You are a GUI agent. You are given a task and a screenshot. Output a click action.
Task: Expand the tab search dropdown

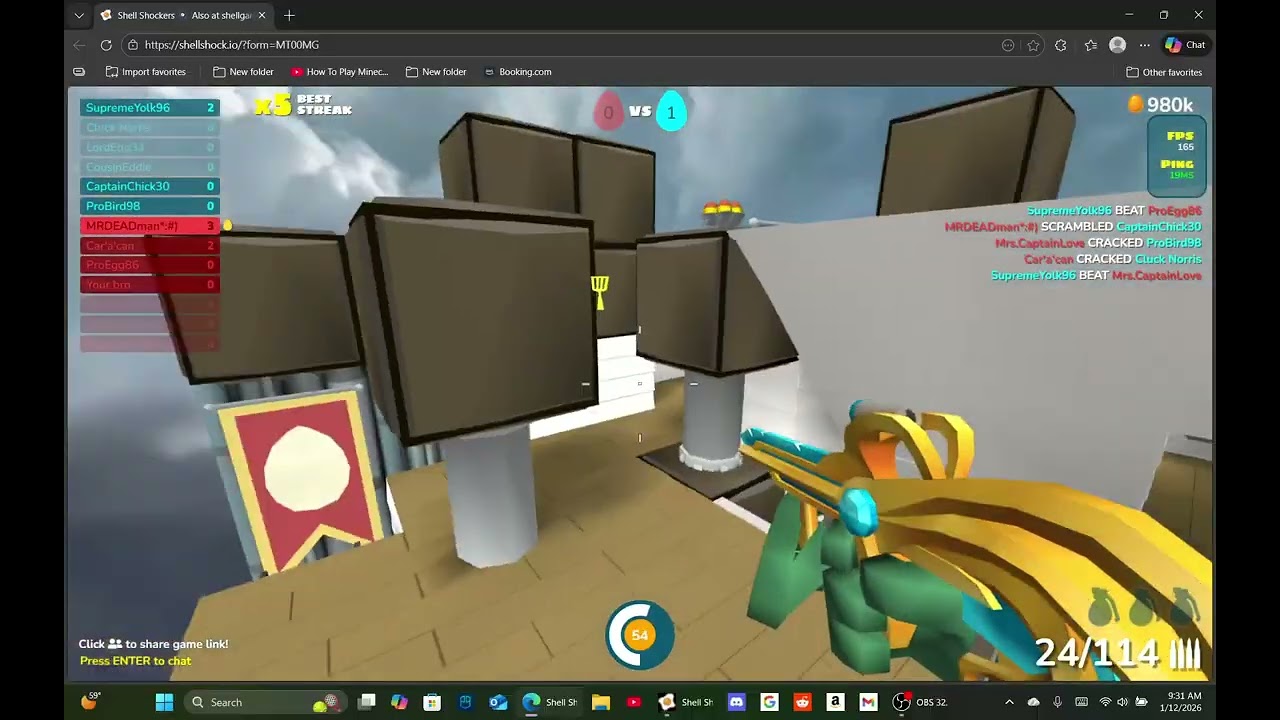click(x=79, y=15)
